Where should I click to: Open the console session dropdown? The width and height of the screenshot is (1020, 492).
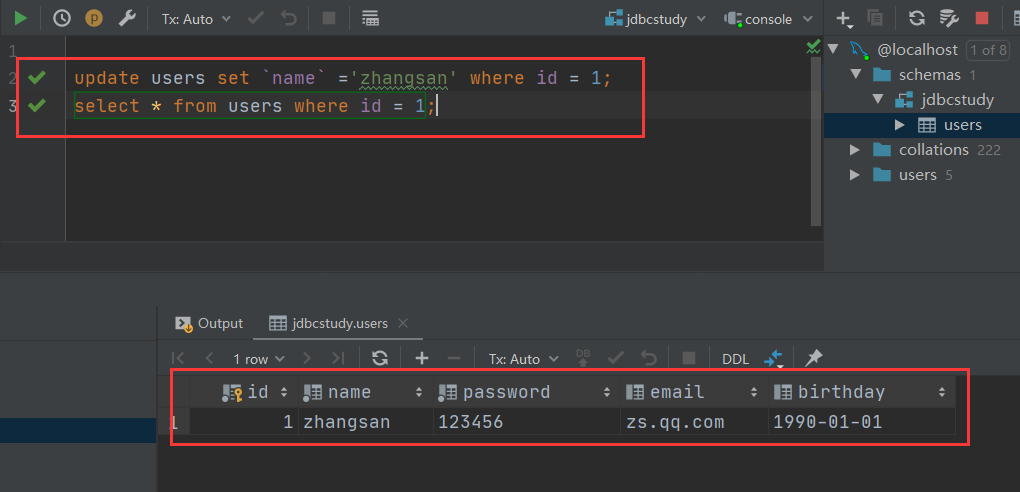pos(769,19)
